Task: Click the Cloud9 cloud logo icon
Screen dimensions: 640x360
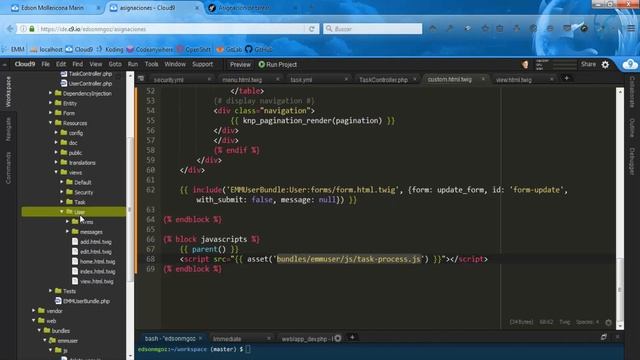Action: pyautogui.click(x=630, y=64)
